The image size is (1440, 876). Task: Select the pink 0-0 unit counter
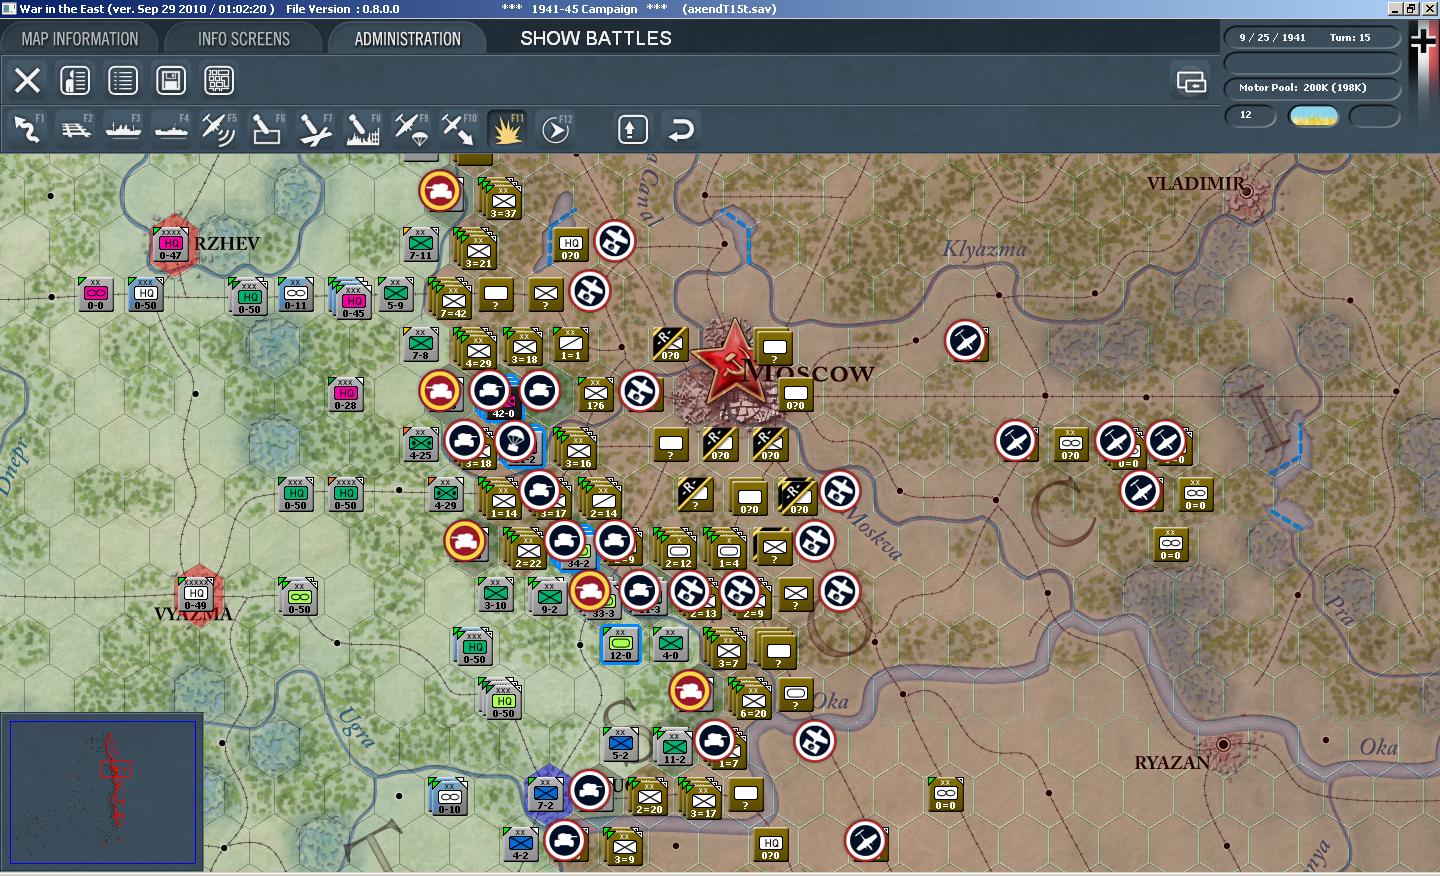[95, 295]
